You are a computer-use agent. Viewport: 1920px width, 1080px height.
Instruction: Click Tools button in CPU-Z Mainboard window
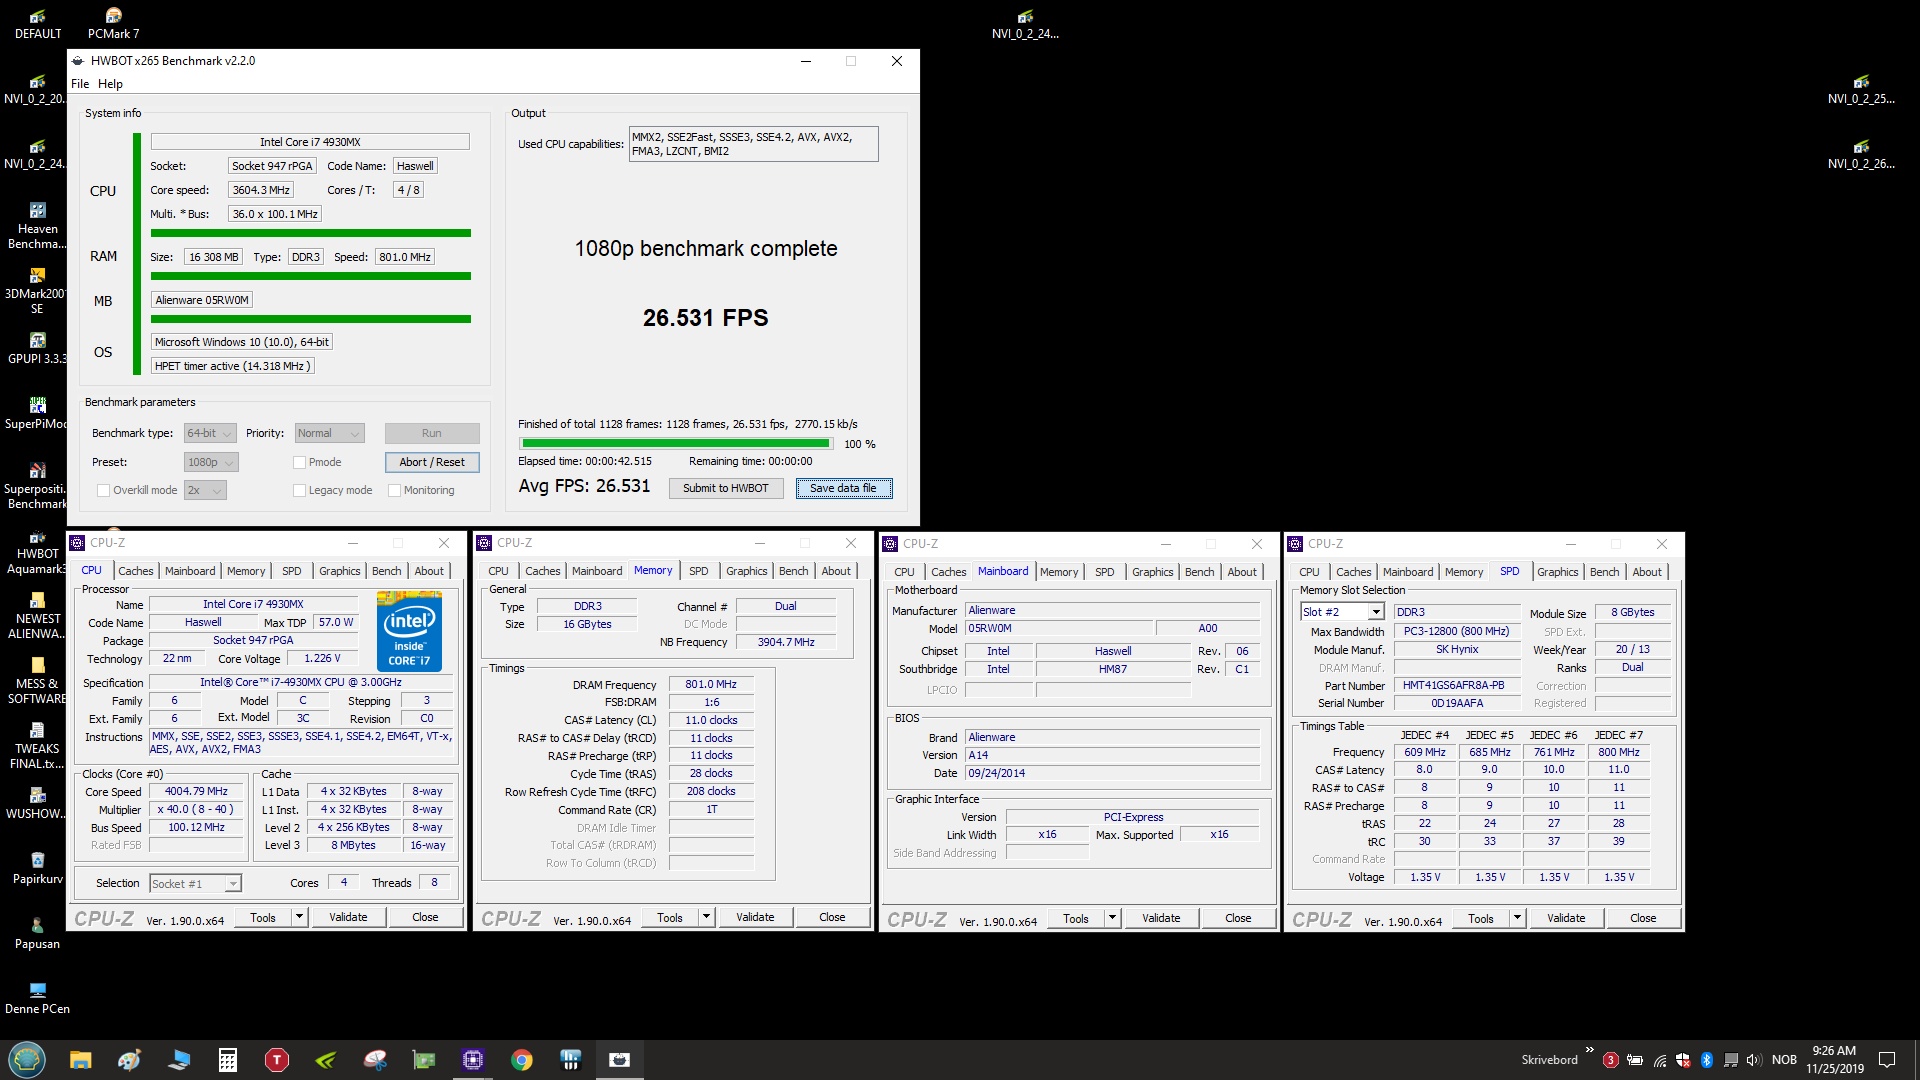1076,918
